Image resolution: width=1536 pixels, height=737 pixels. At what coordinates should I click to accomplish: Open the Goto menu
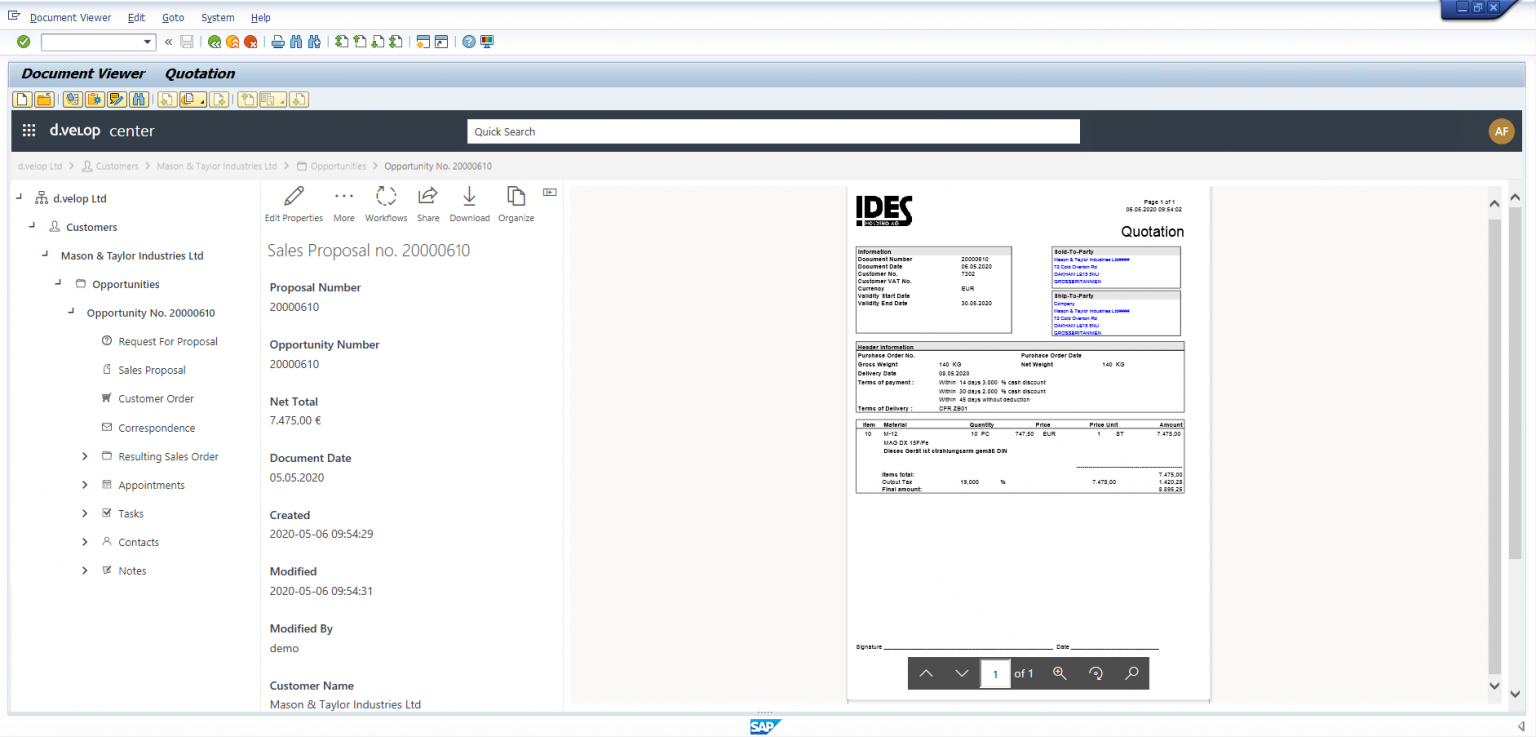point(173,18)
